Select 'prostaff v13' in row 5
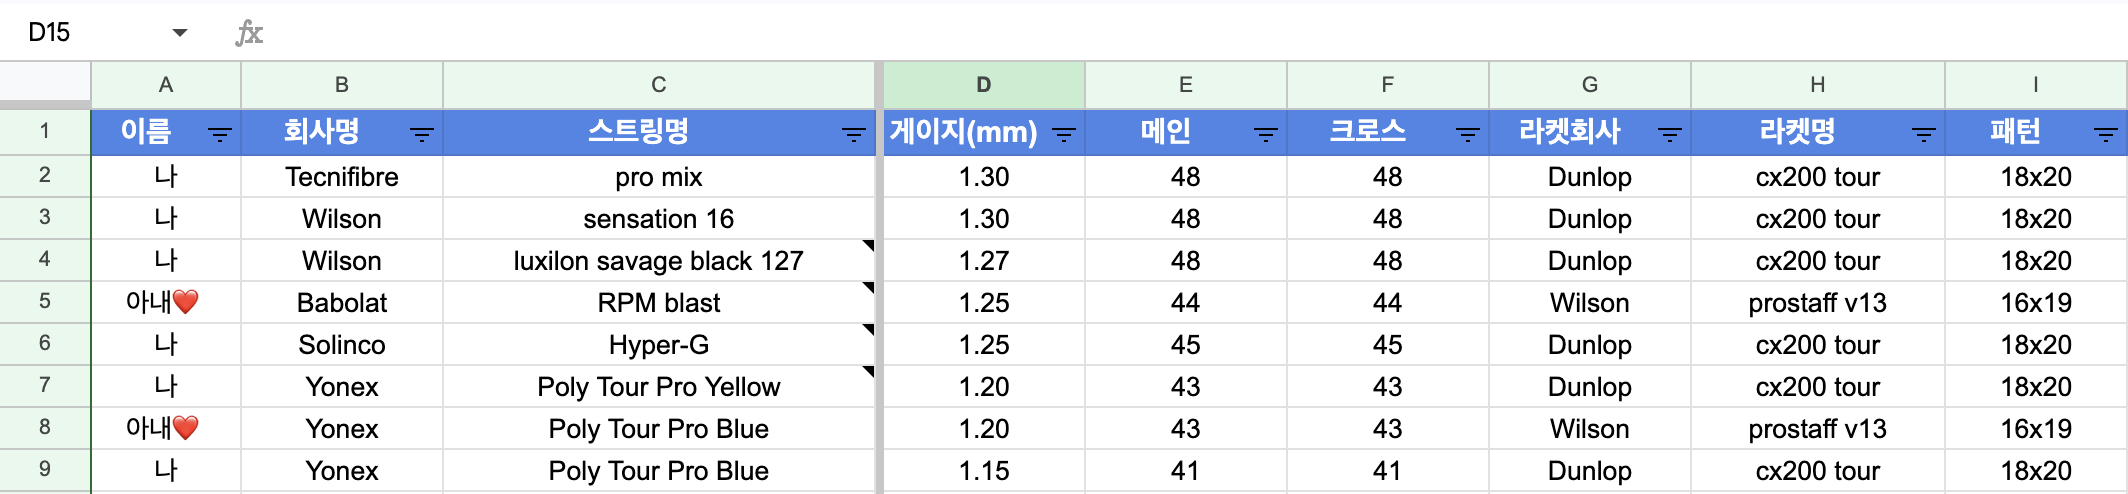Viewport: 2128px width, 494px height. click(1818, 302)
